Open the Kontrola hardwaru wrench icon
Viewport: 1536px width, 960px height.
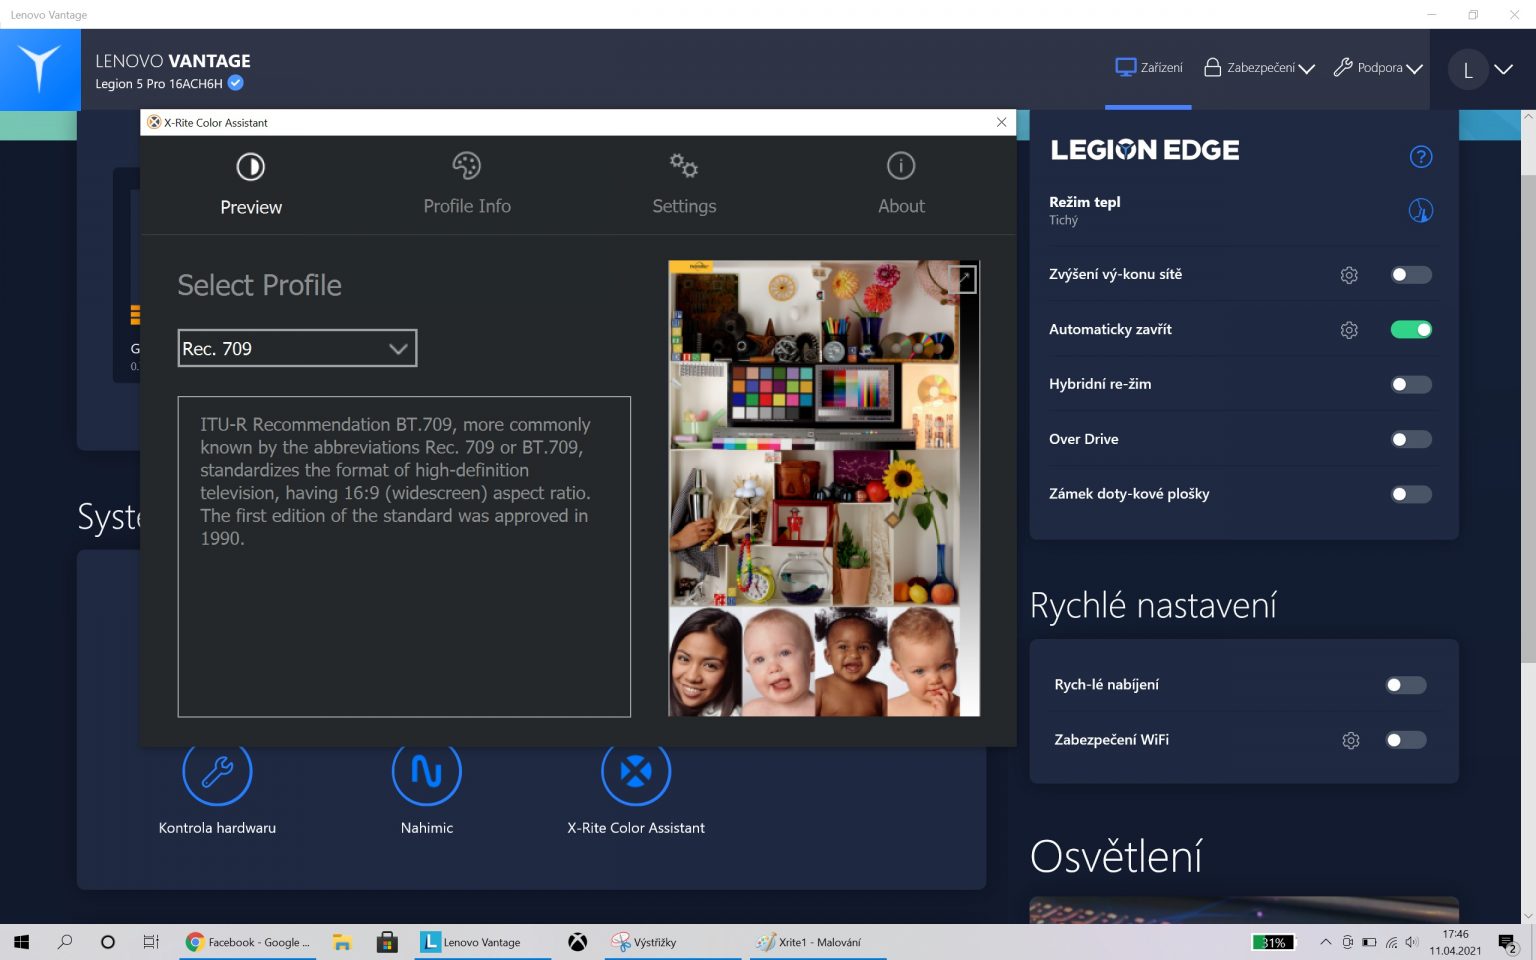tap(217, 772)
